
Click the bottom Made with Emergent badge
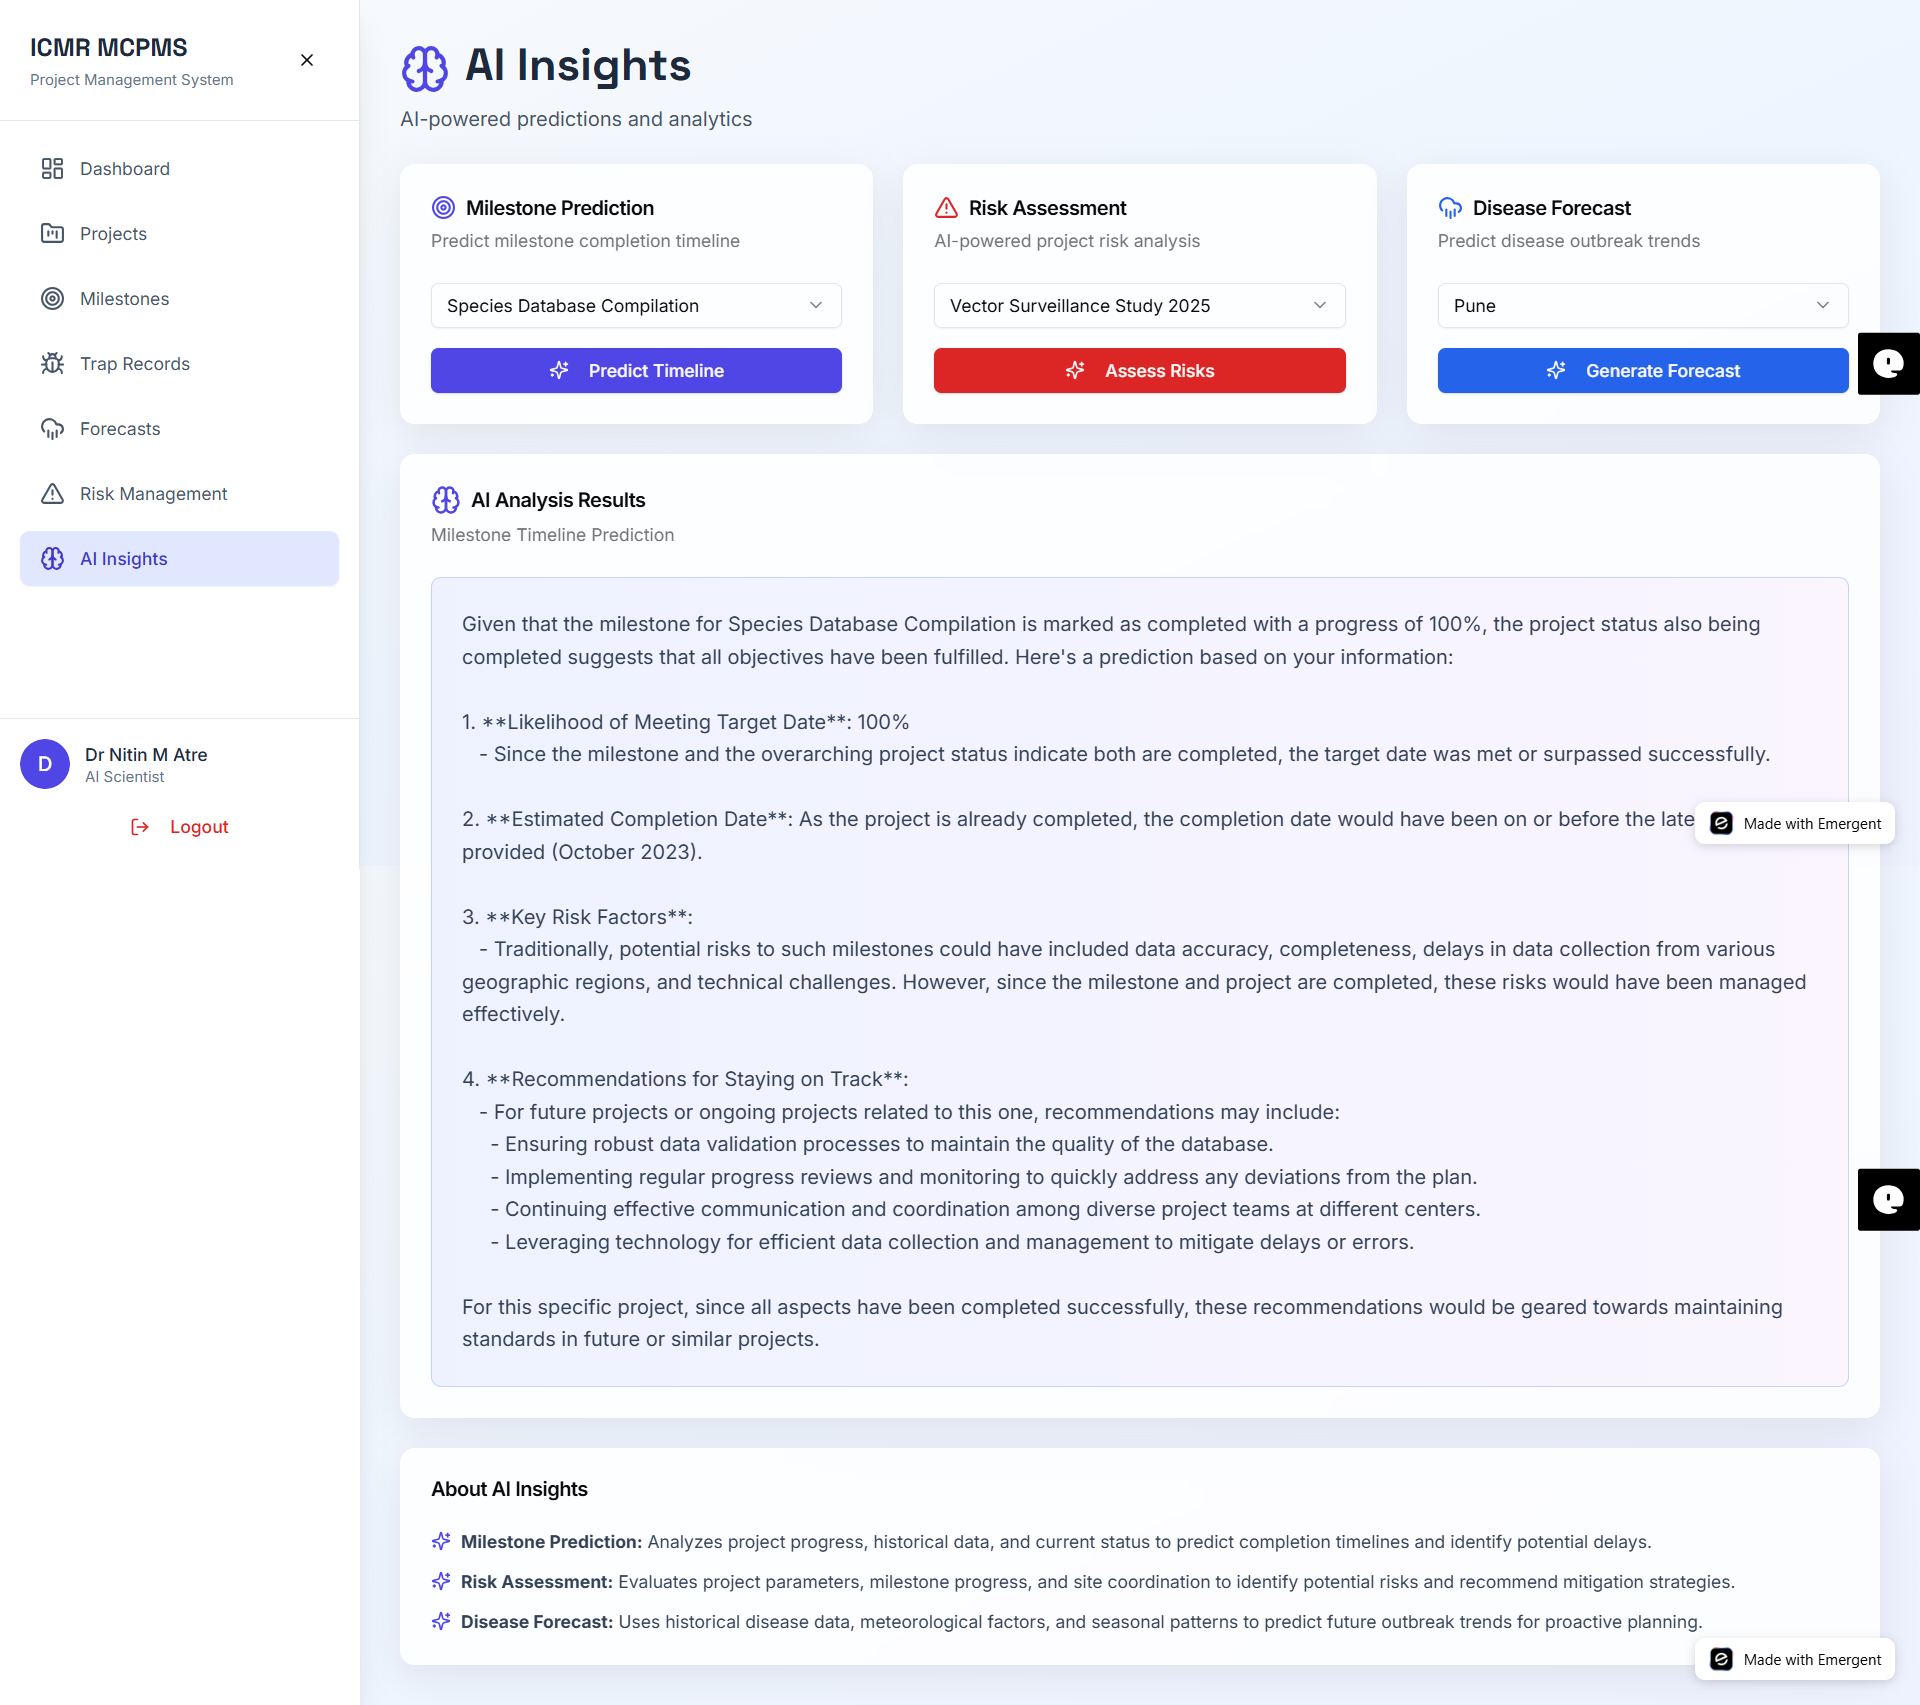coord(1795,1660)
